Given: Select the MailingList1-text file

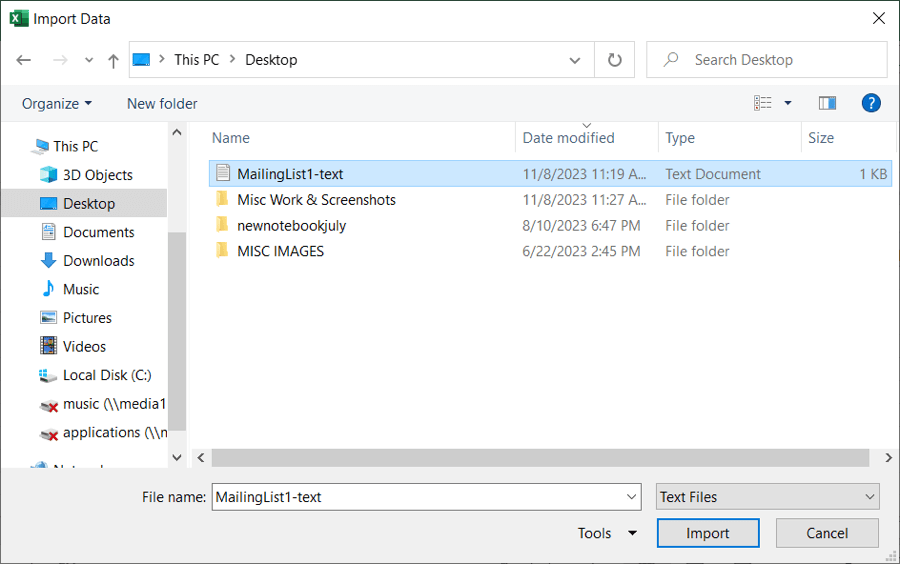Looking at the screenshot, I should (x=290, y=174).
